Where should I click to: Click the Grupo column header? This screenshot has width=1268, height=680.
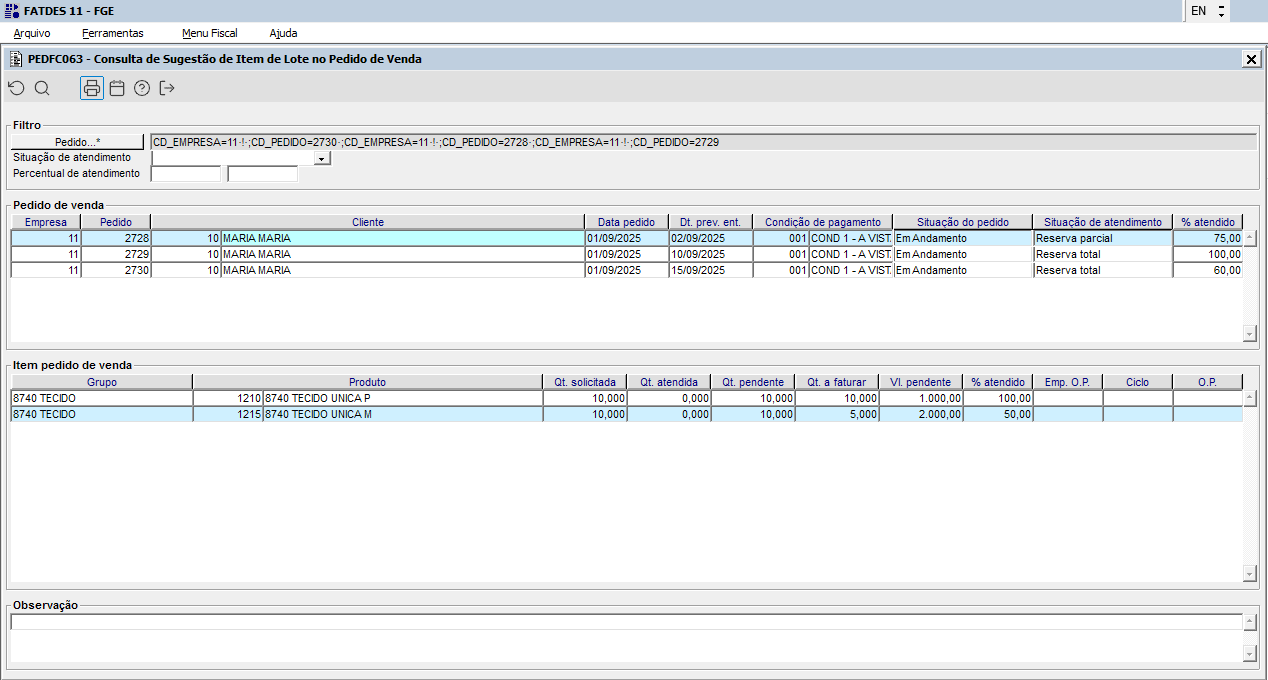click(102, 382)
